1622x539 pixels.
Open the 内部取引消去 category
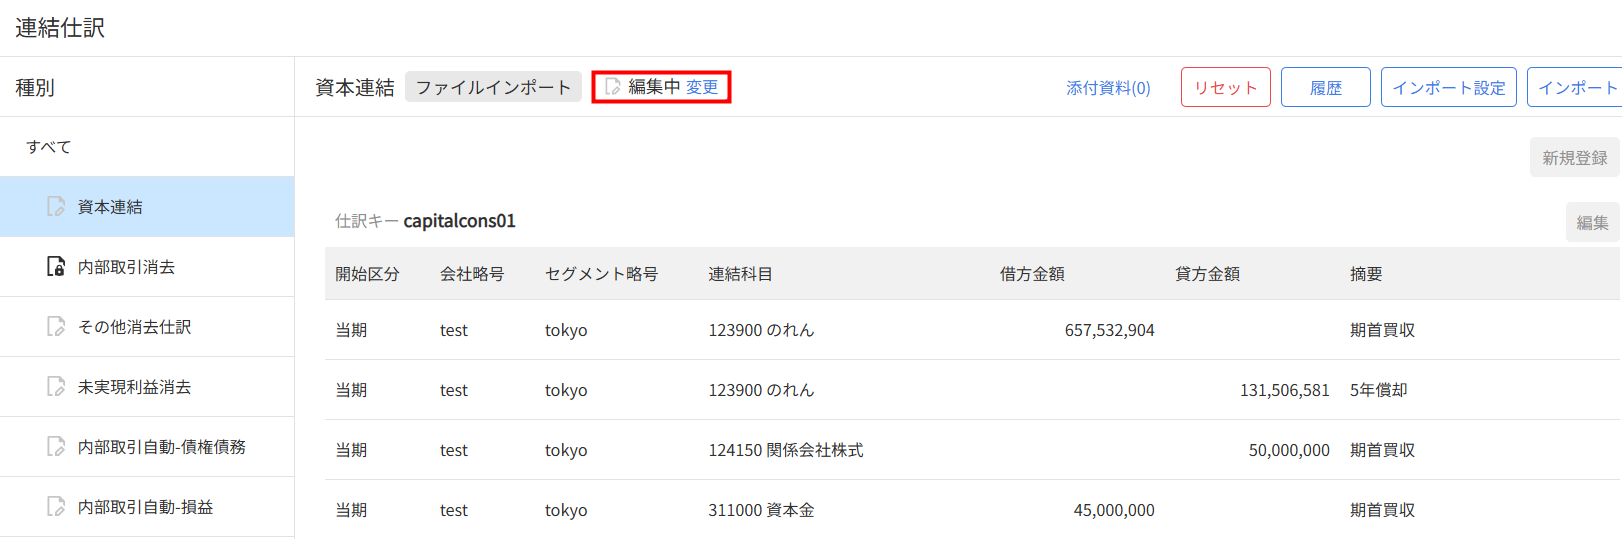pyautogui.click(x=126, y=267)
